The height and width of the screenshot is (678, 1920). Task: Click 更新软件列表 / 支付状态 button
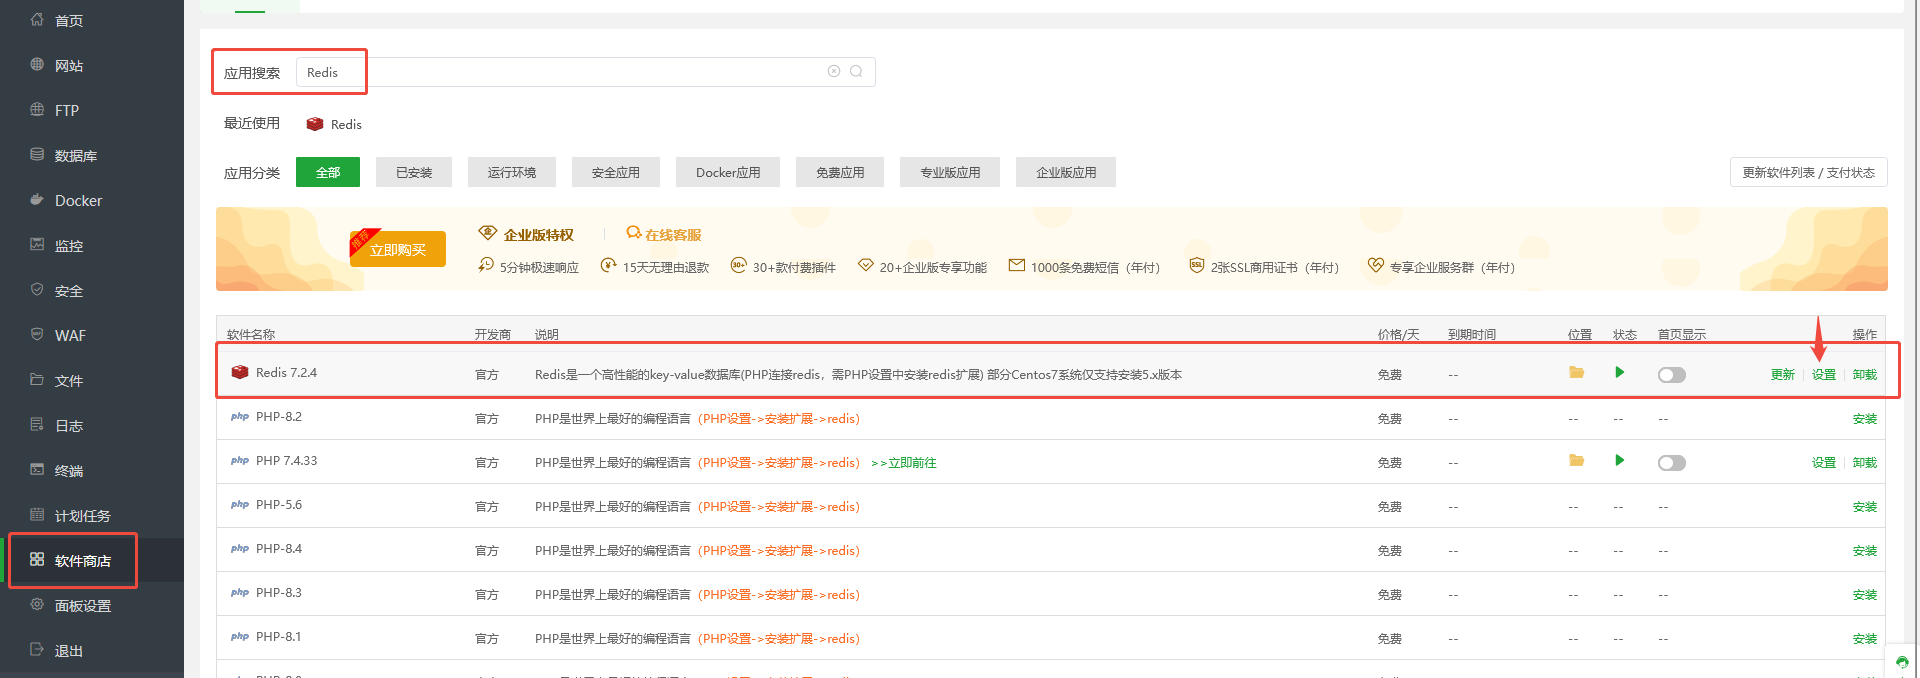[x=1808, y=172]
